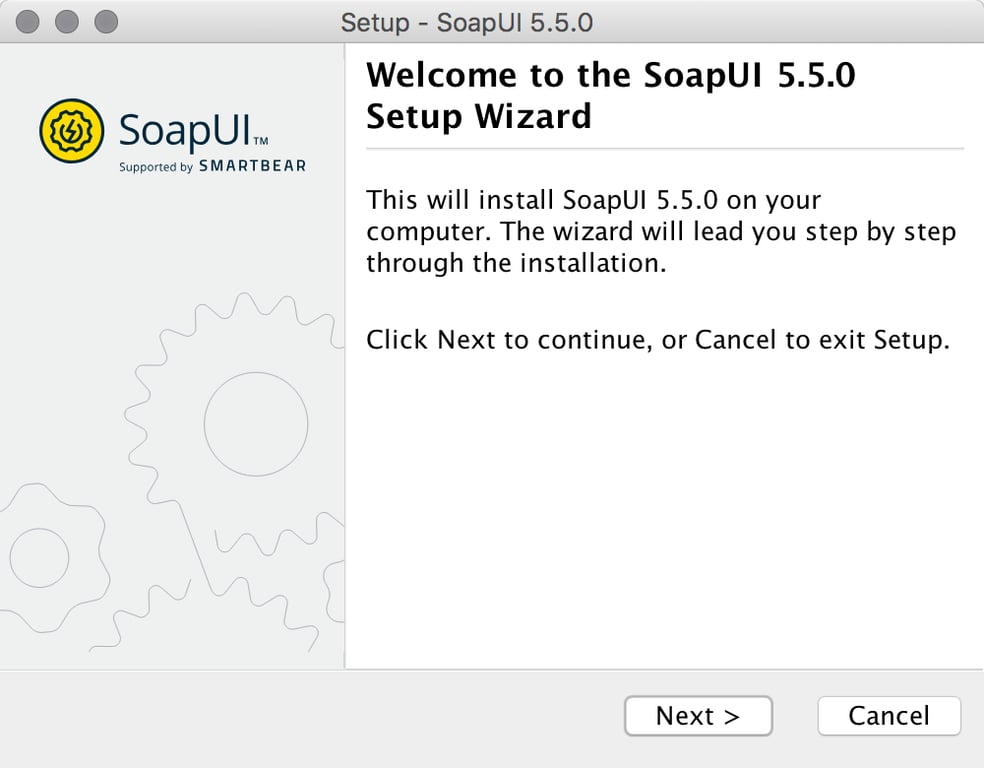Select the Welcome heading text

[612, 95]
